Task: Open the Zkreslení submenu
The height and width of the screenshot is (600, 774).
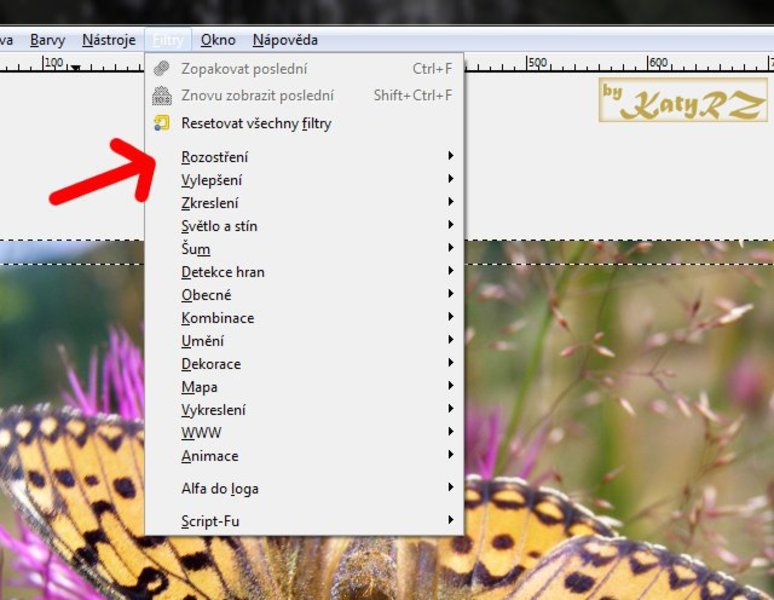Action: tap(304, 203)
